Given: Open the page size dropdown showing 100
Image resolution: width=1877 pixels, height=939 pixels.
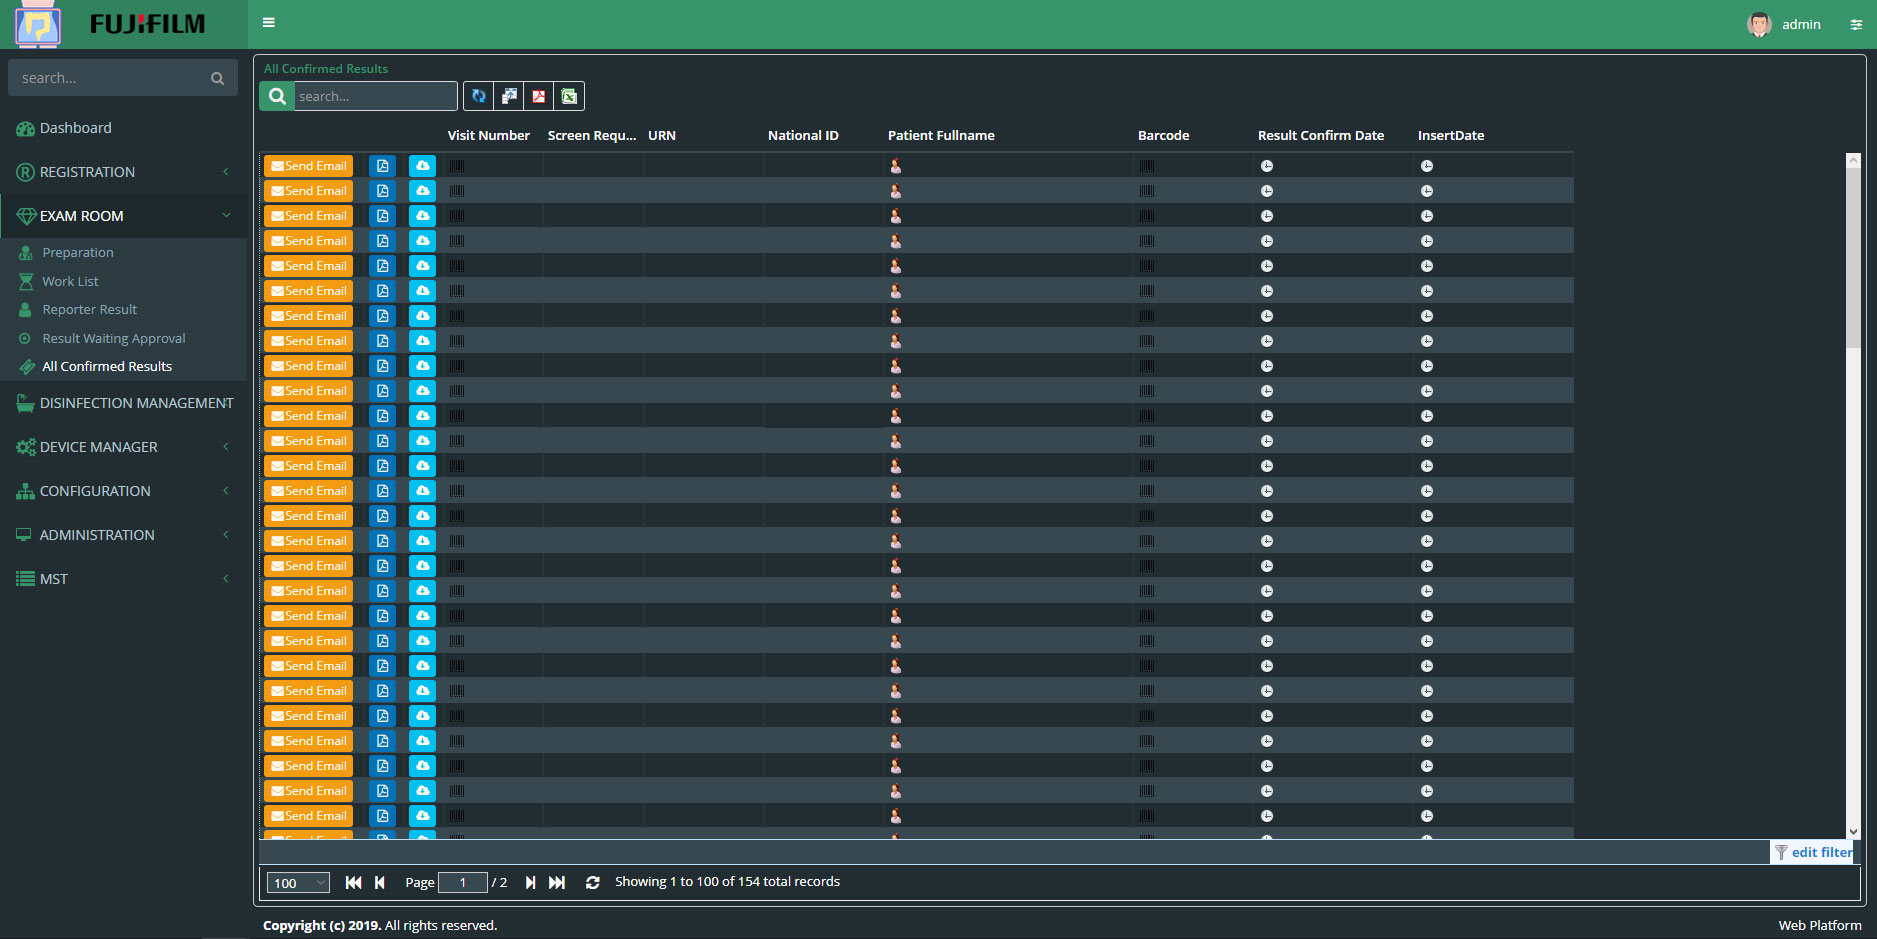Looking at the screenshot, I should point(298,882).
